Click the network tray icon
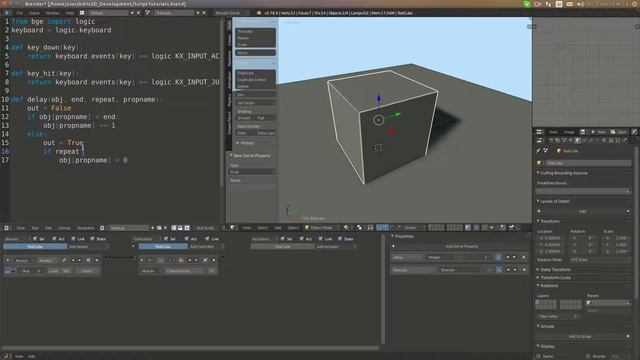This screenshot has width=640, height=360. coord(548,4)
